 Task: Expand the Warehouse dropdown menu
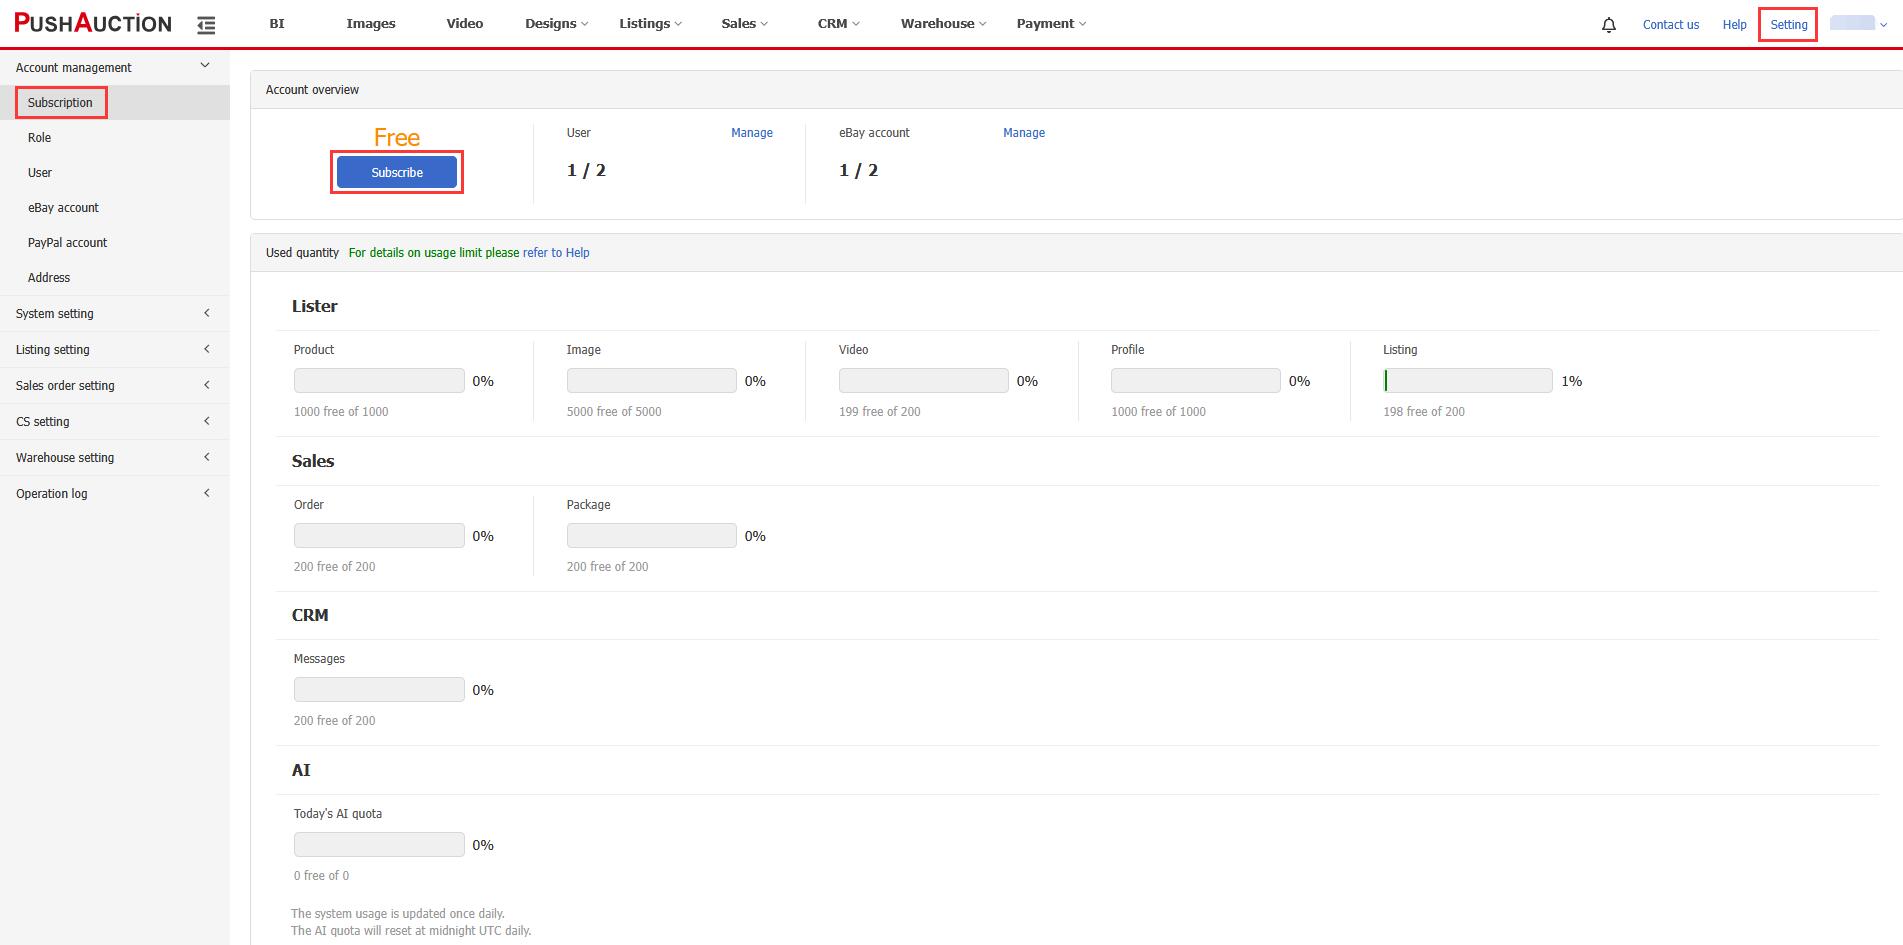[x=943, y=24]
